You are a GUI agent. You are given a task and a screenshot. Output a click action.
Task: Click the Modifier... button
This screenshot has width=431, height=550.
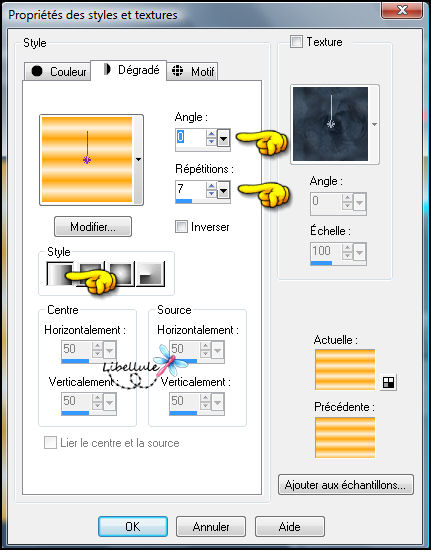[93, 227]
